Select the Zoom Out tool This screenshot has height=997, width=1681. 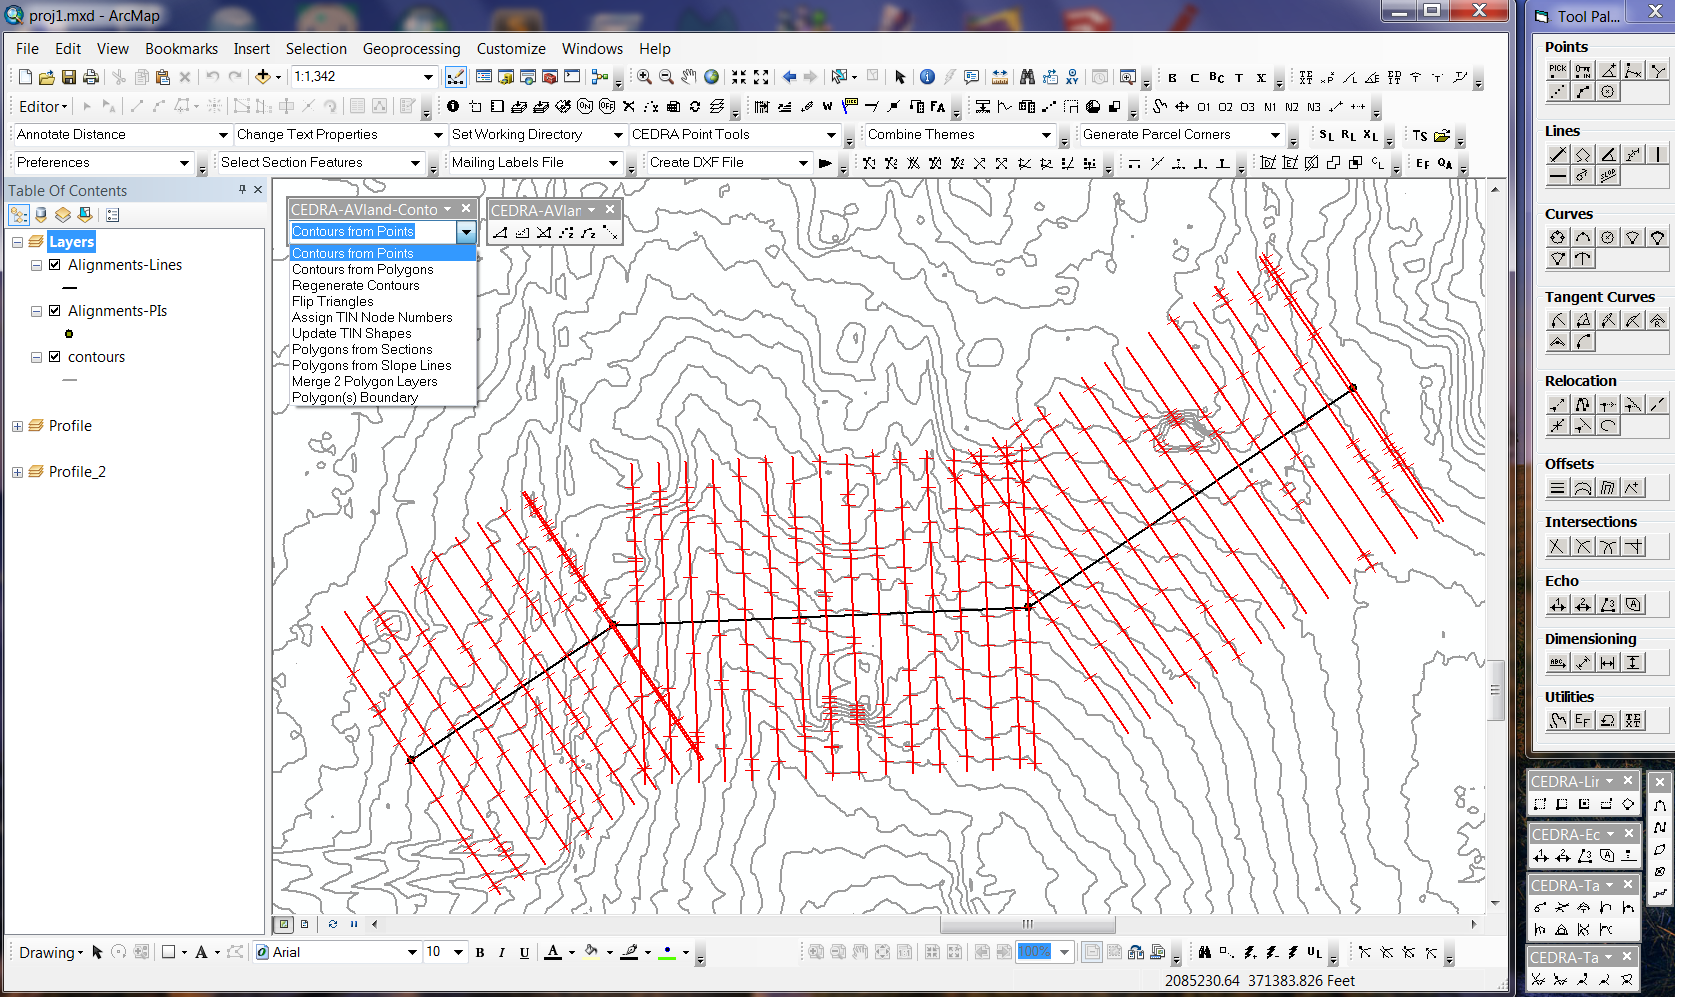tap(666, 77)
